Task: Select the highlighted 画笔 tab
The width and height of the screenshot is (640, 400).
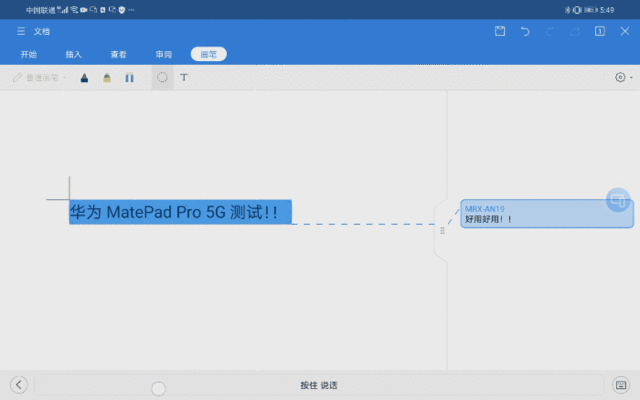Action: (209, 54)
